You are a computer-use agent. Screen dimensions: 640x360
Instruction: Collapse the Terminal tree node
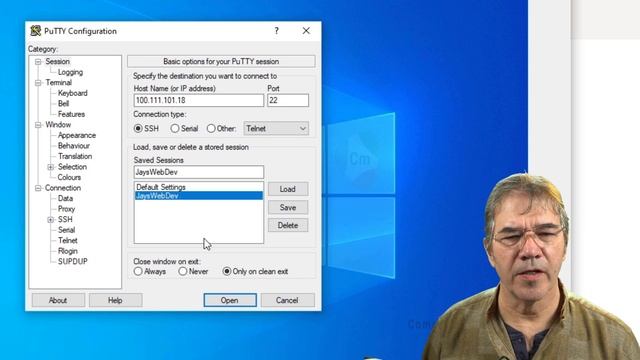click(x=38, y=83)
